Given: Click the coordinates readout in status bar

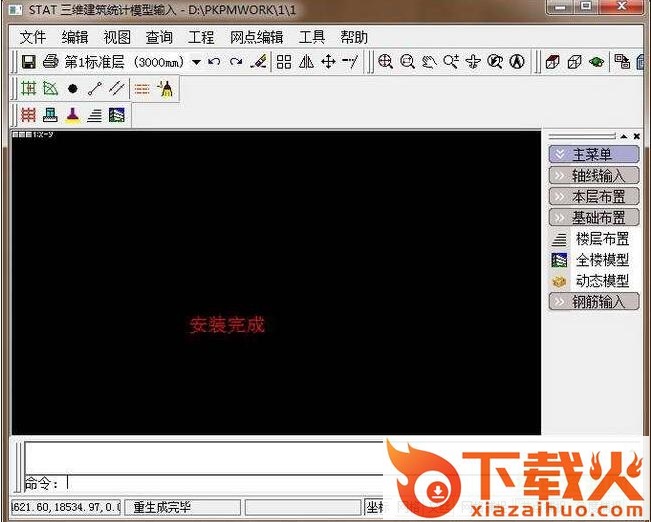Looking at the screenshot, I should tap(66, 507).
